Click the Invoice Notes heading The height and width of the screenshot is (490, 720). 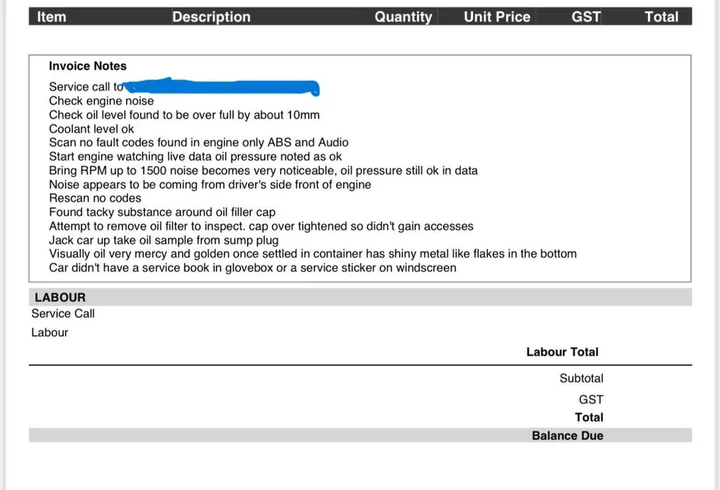click(x=88, y=66)
